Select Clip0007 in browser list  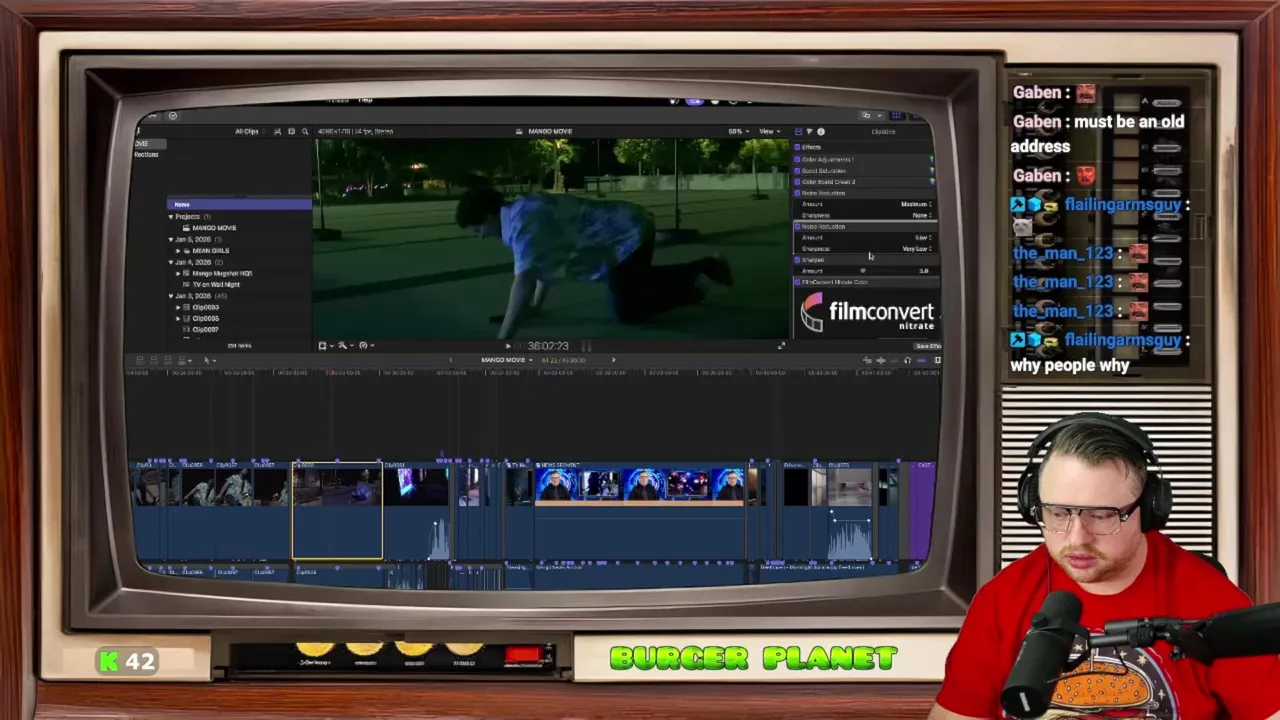(x=205, y=330)
